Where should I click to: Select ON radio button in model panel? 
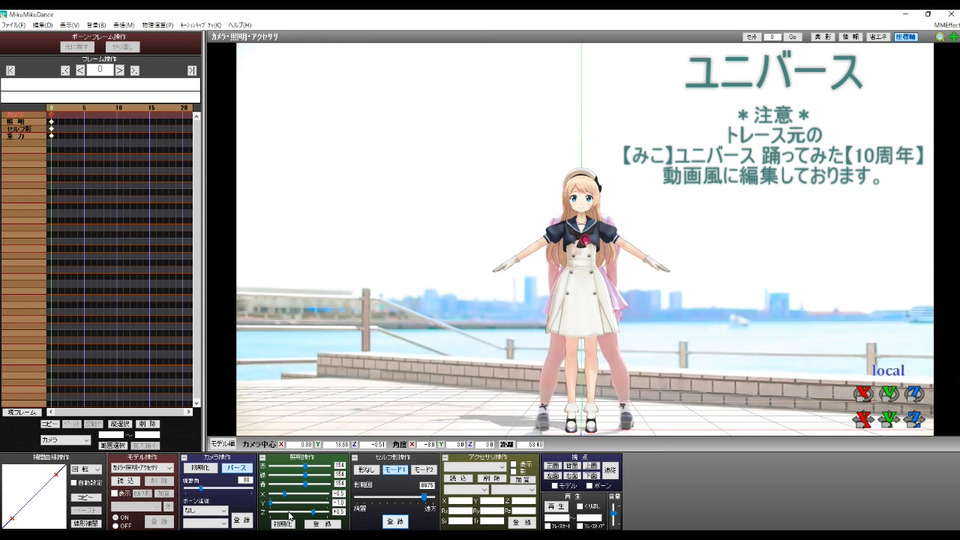click(116, 517)
